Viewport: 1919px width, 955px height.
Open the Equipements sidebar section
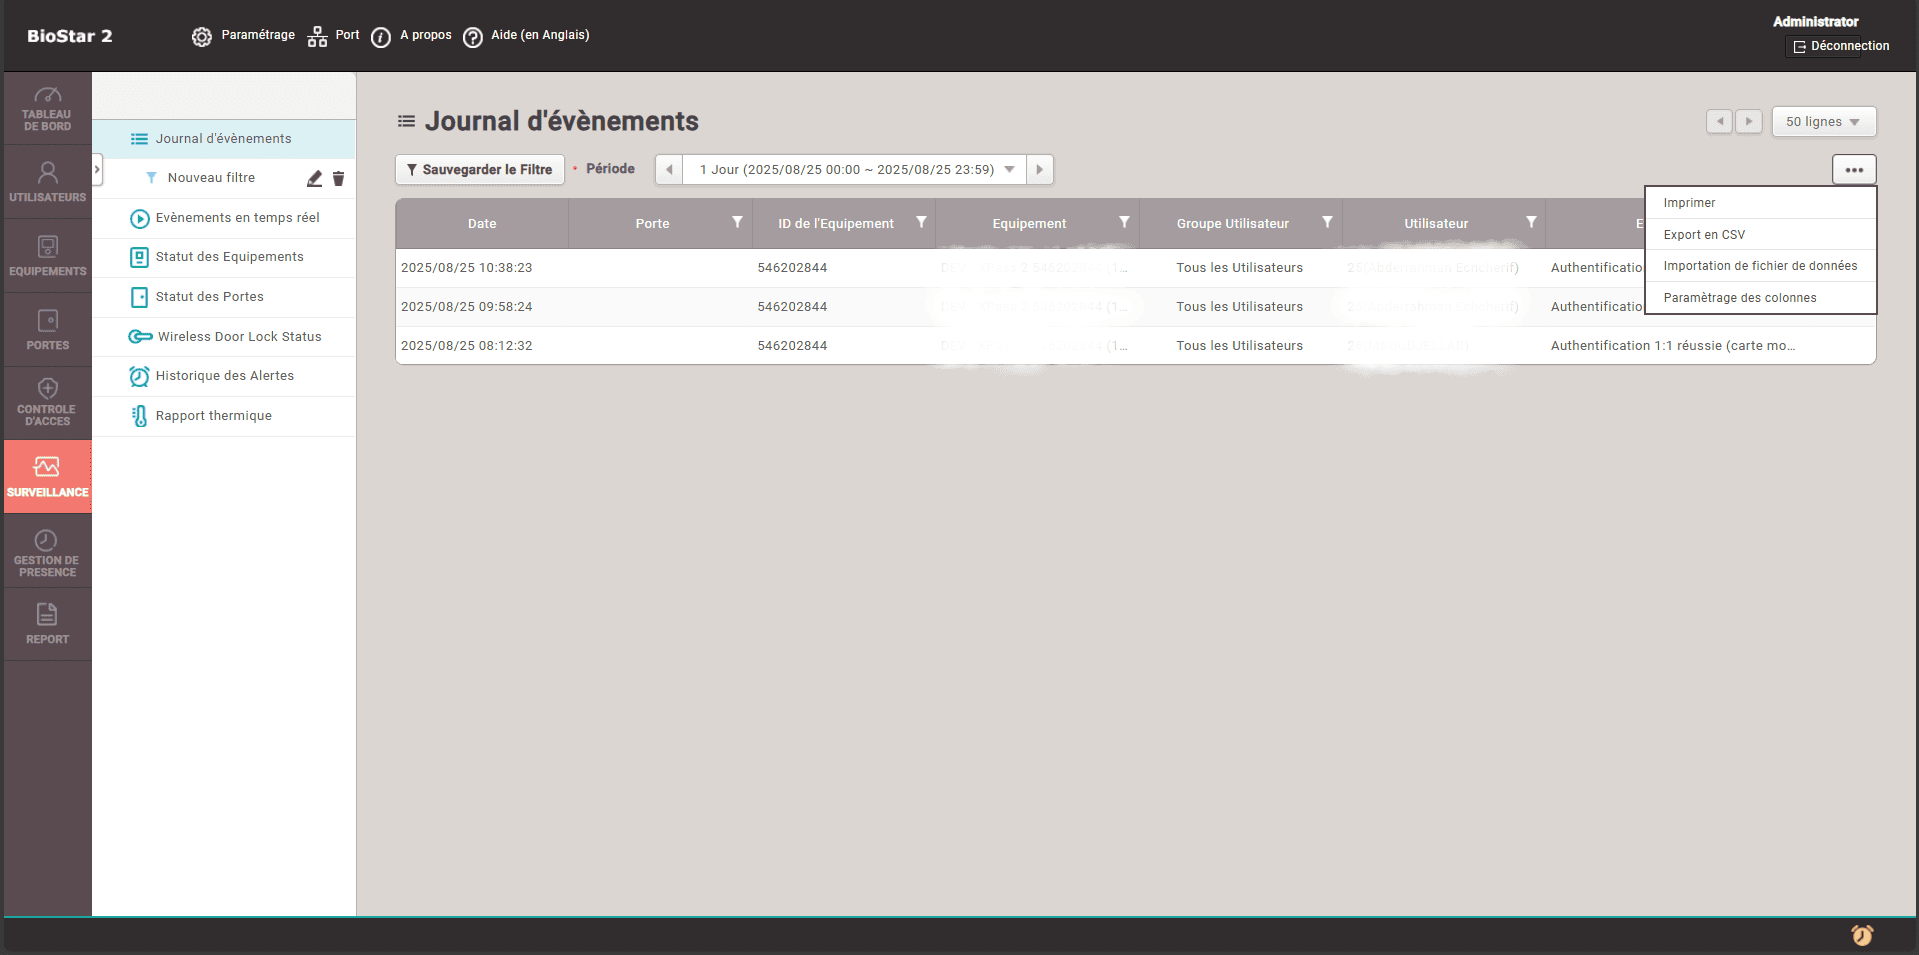click(47, 255)
